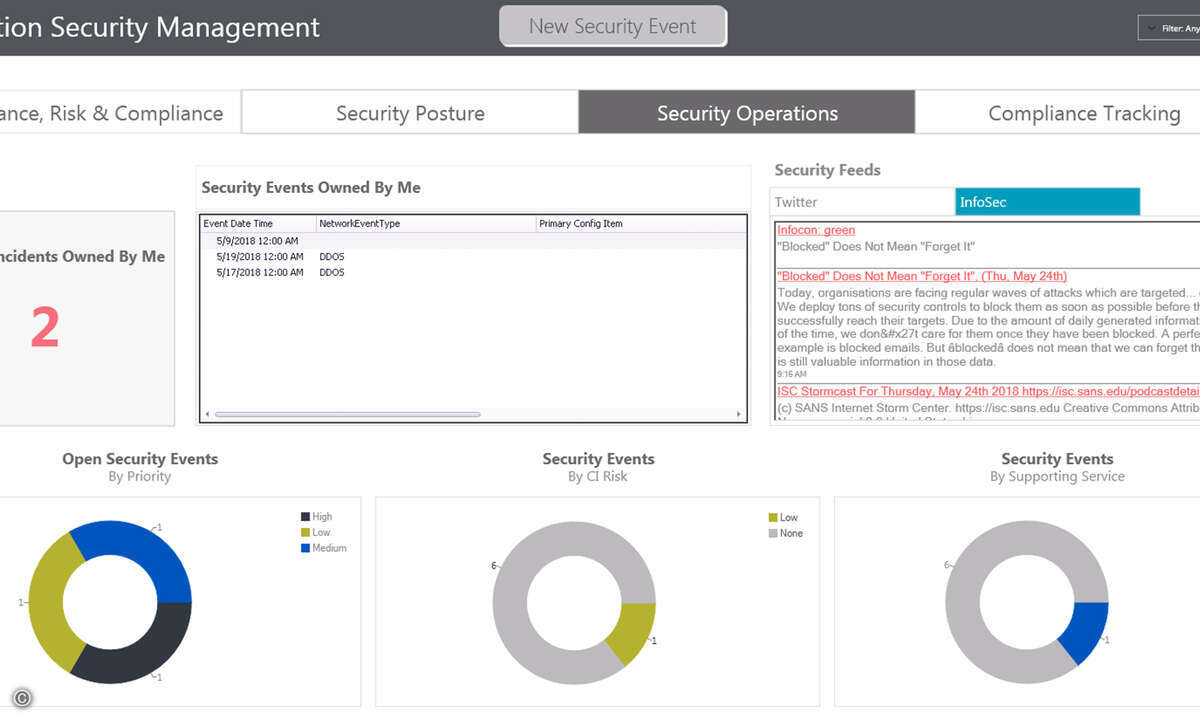Show the Twitter security feed tab

(863, 202)
